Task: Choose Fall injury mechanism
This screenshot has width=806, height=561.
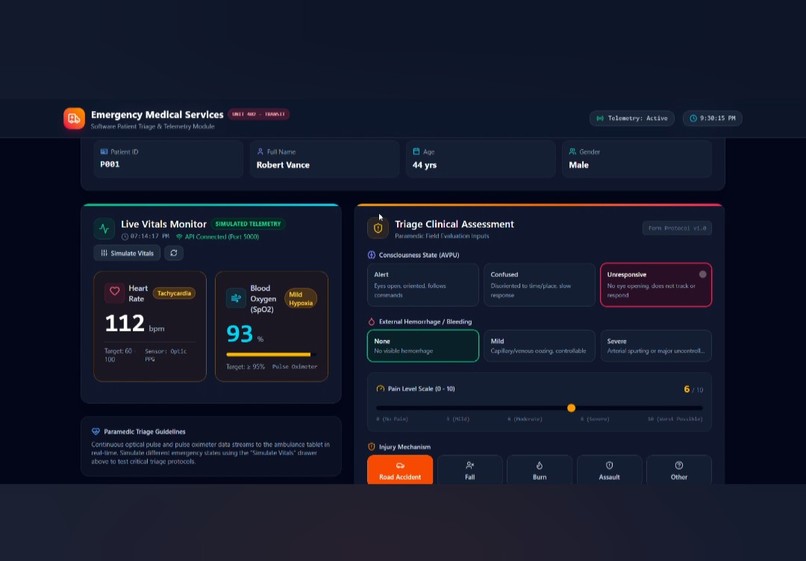Action: click(470, 470)
